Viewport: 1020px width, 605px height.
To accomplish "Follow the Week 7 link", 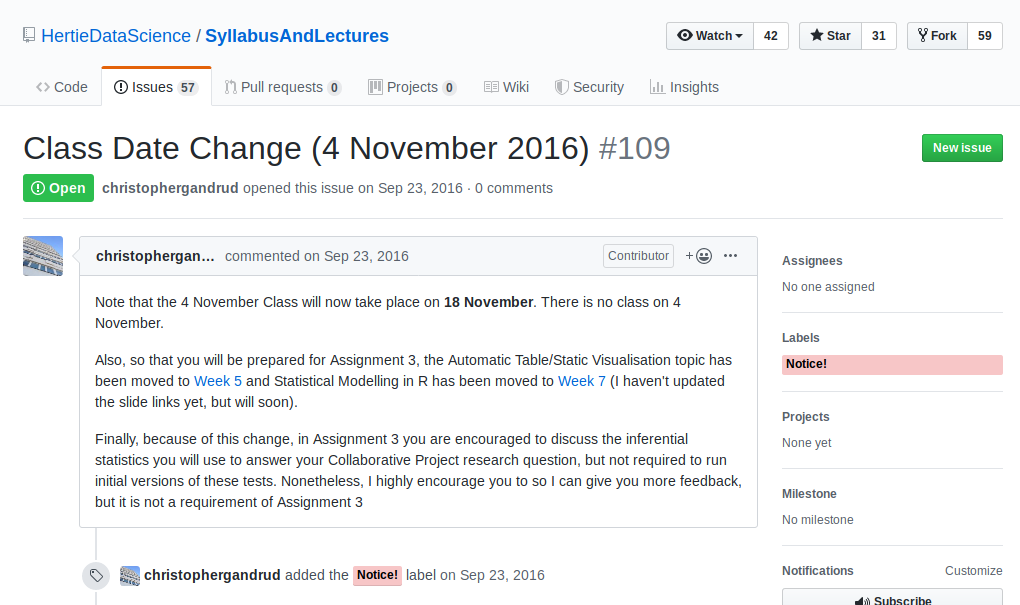I will click(x=582, y=381).
